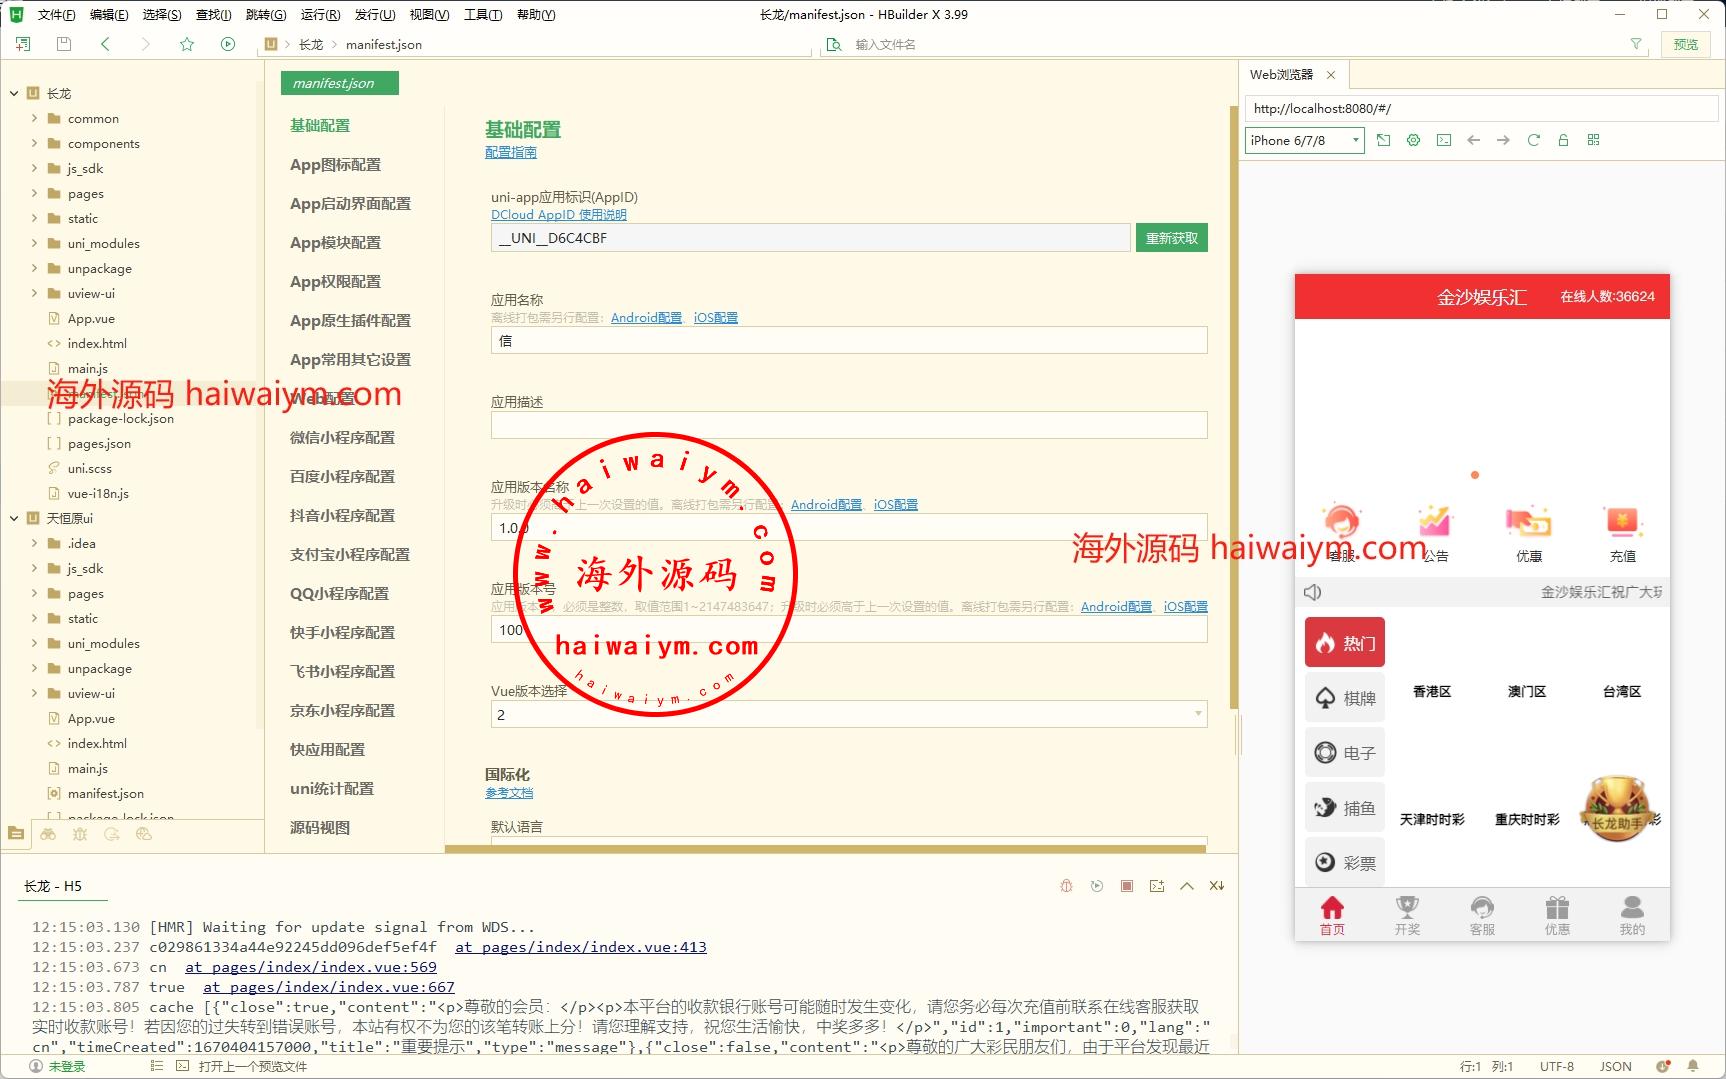Click the run play icon in toolbar
Viewport: 1726px width, 1079px height.
click(x=228, y=44)
